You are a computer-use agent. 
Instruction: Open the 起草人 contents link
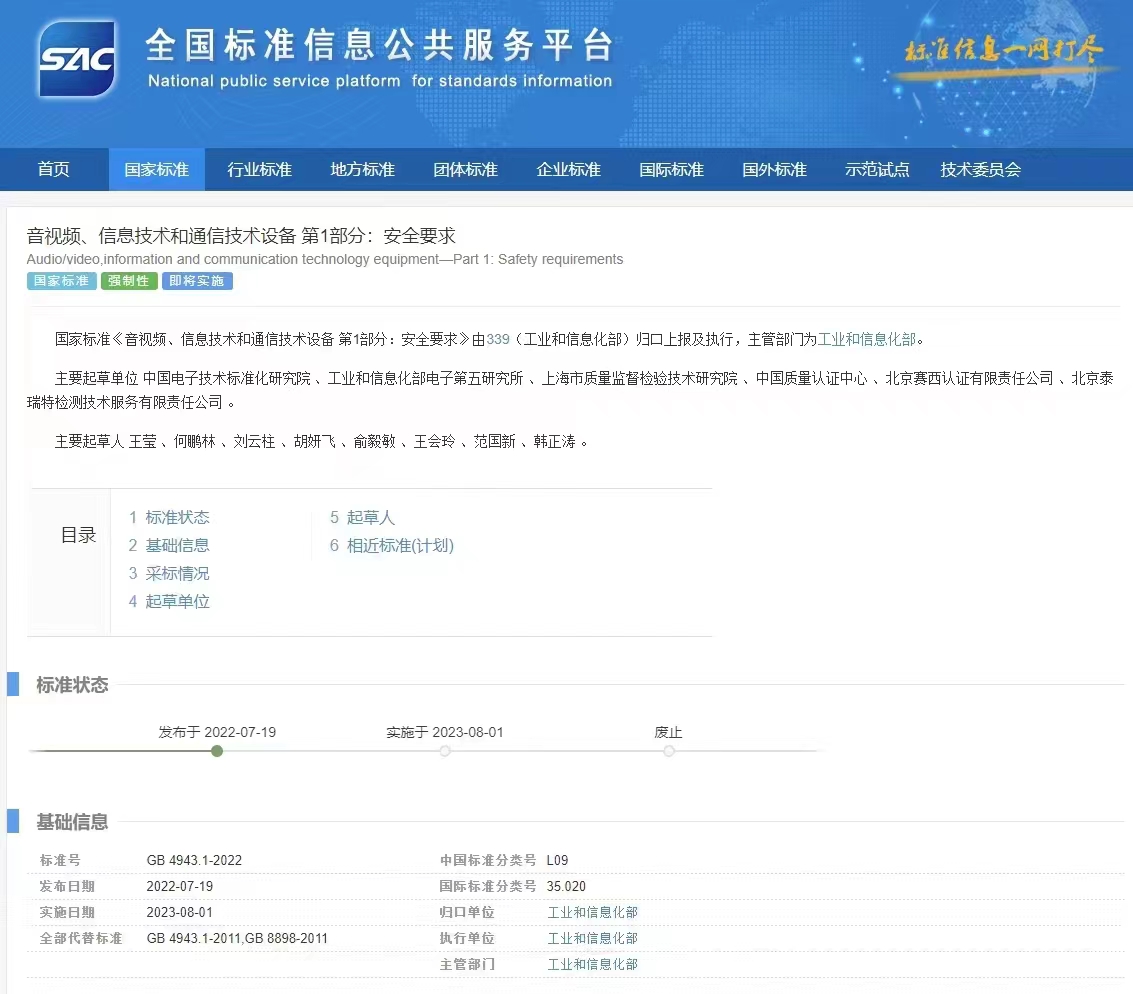pyautogui.click(x=370, y=517)
